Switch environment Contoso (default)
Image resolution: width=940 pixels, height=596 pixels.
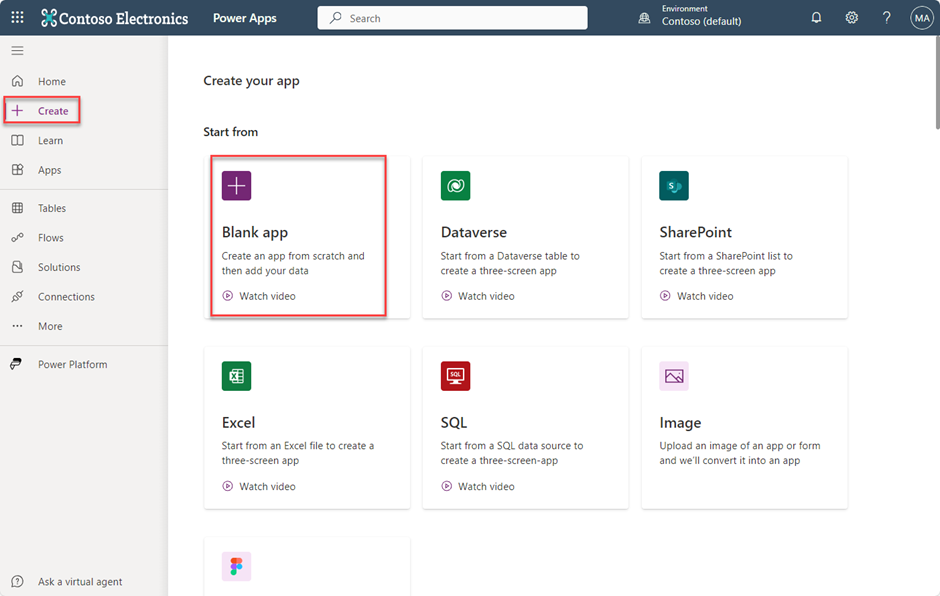coord(701,21)
